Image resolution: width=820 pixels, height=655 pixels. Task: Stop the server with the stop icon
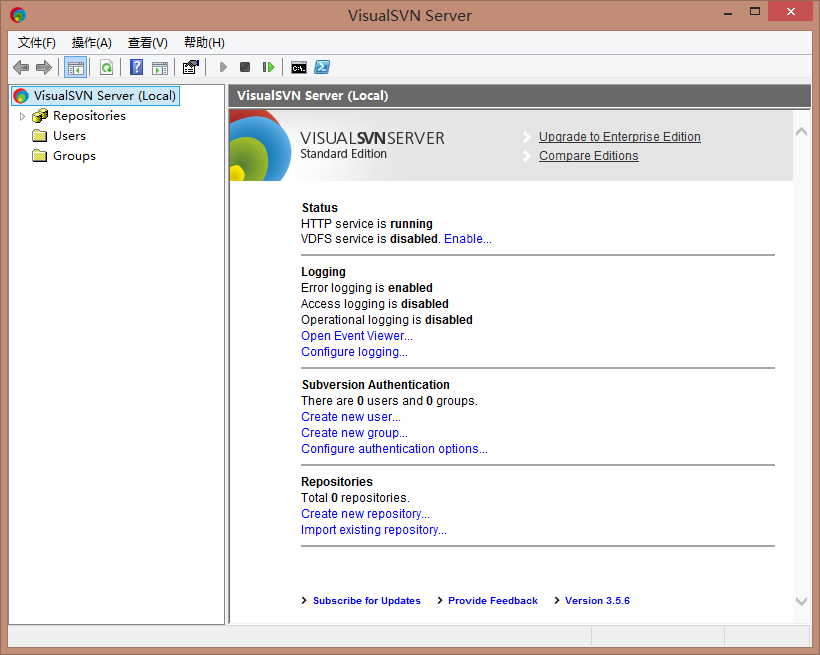245,67
